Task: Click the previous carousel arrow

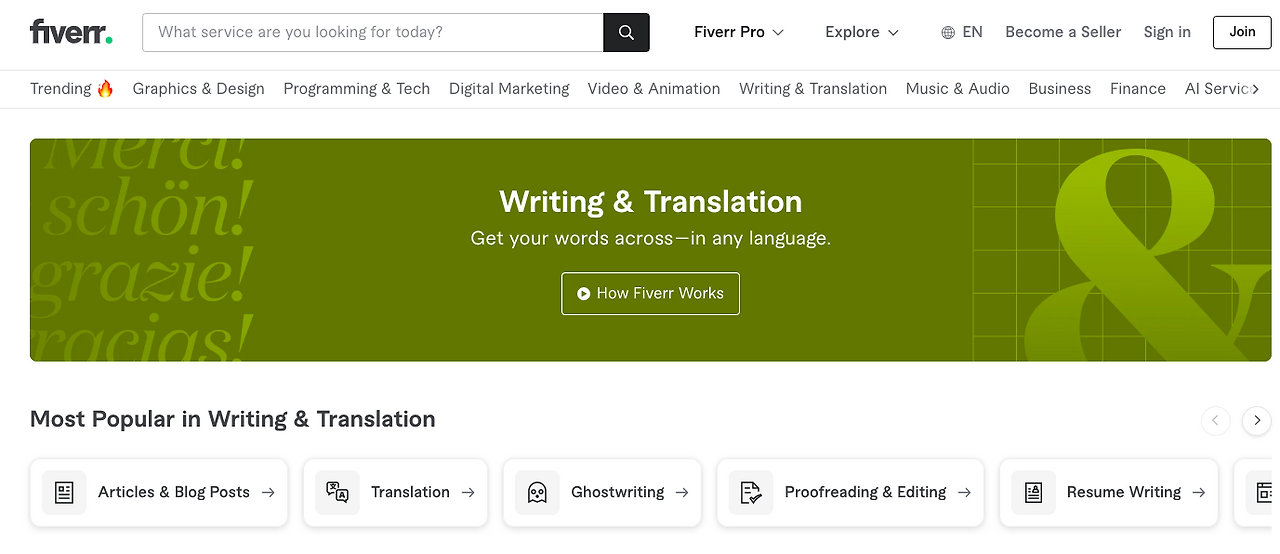Action: tap(1215, 420)
